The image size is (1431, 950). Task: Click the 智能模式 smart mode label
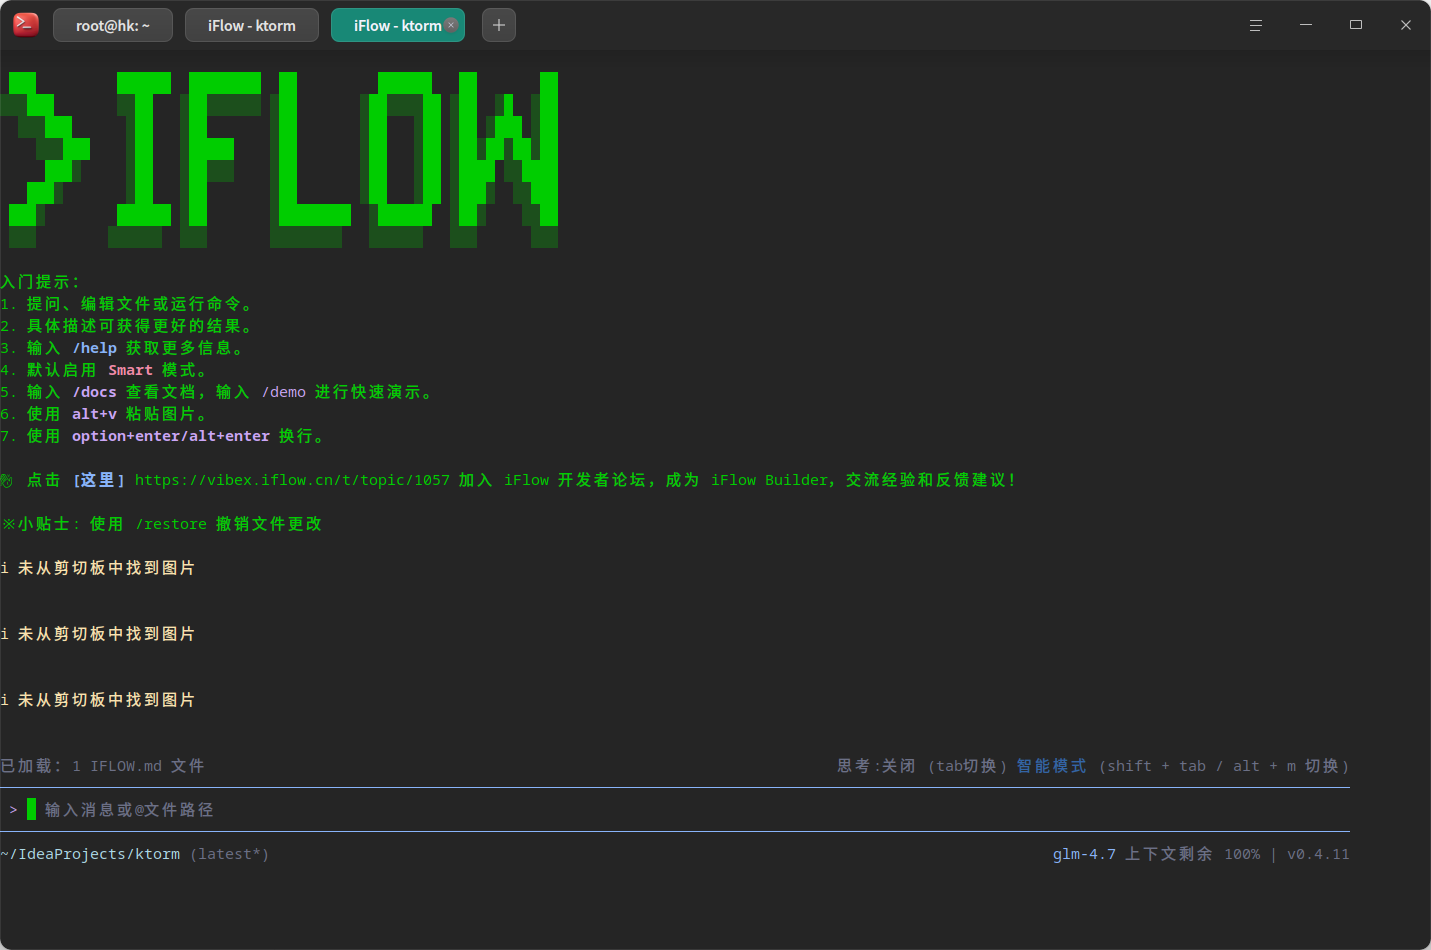coord(1051,766)
